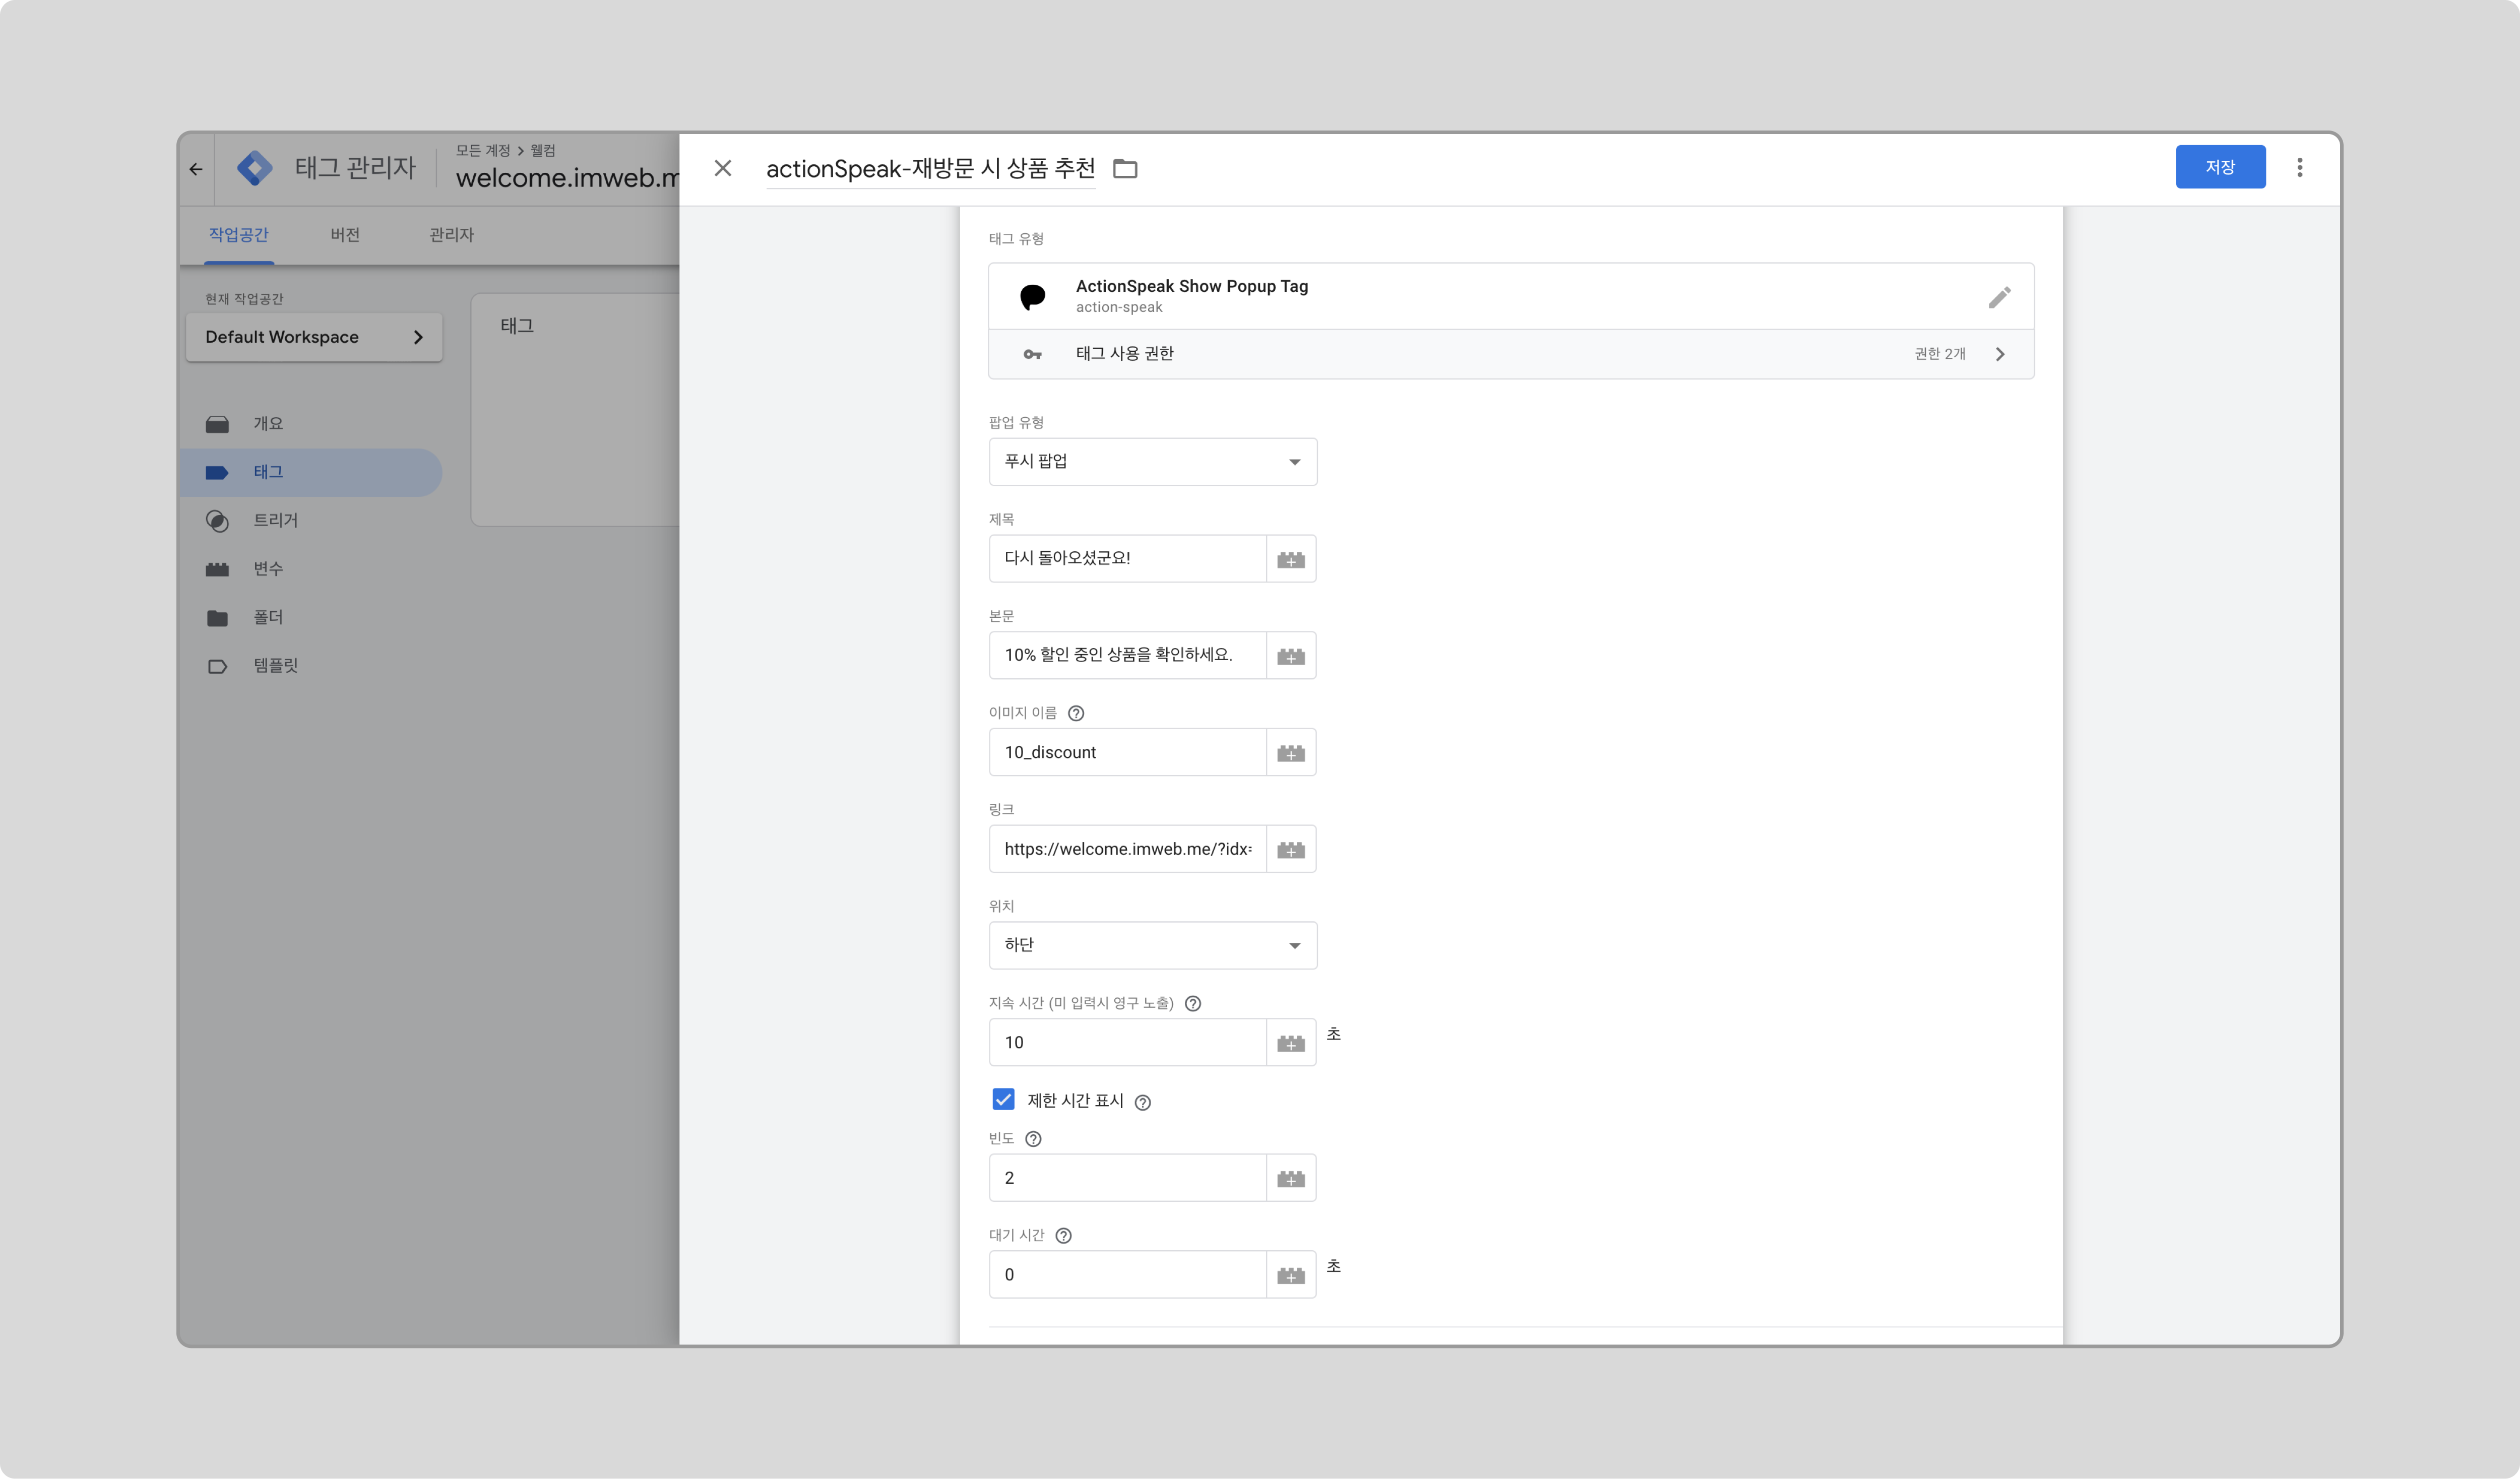Viewport: 2520px width, 1479px height.
Task: Click the 본문 body input field
Action: click(x=1127, y=655)
